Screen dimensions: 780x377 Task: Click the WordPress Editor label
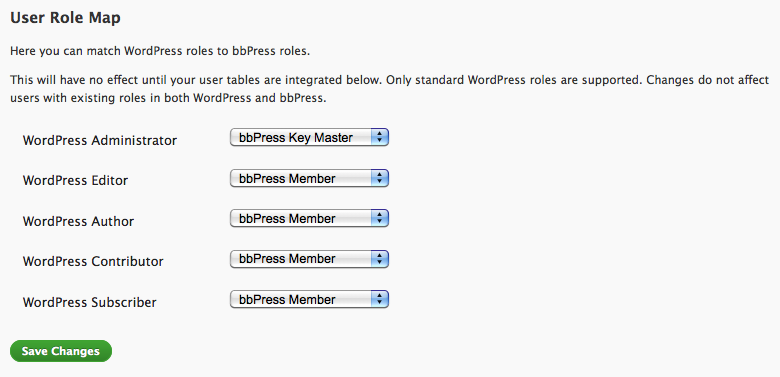tap(75, 181)
